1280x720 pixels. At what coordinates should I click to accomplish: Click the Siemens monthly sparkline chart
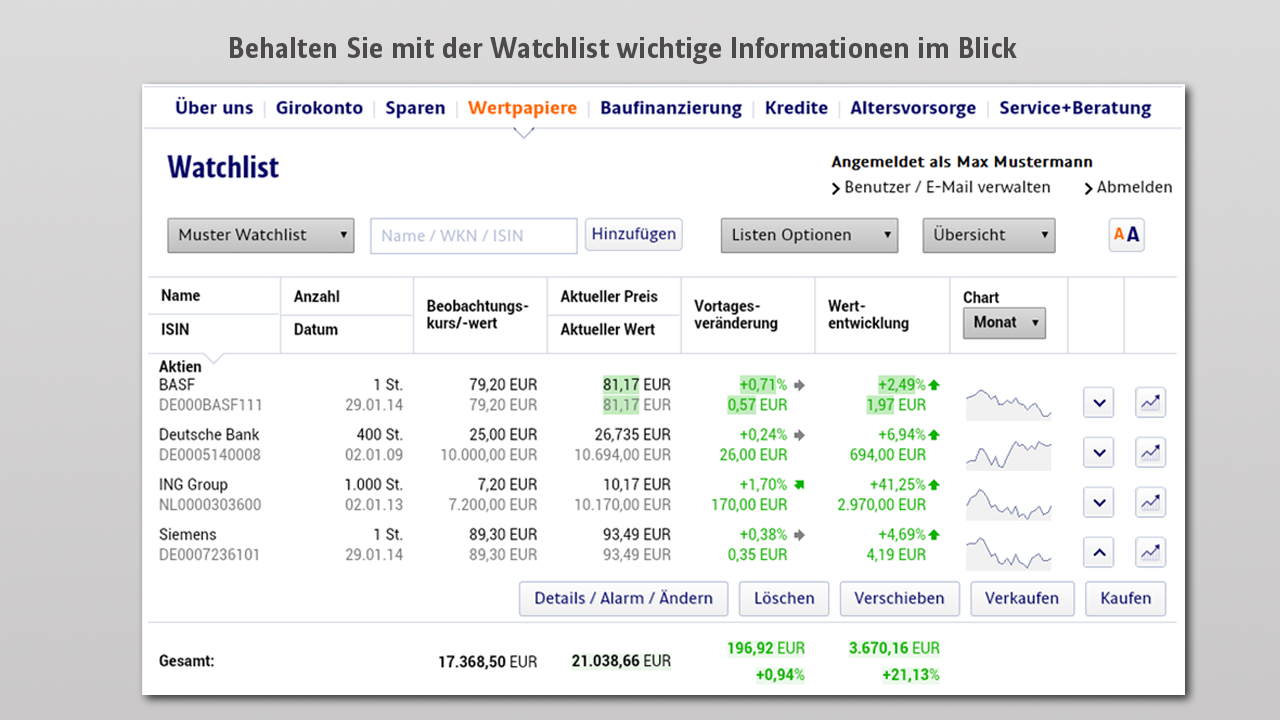pos(1008,552)
